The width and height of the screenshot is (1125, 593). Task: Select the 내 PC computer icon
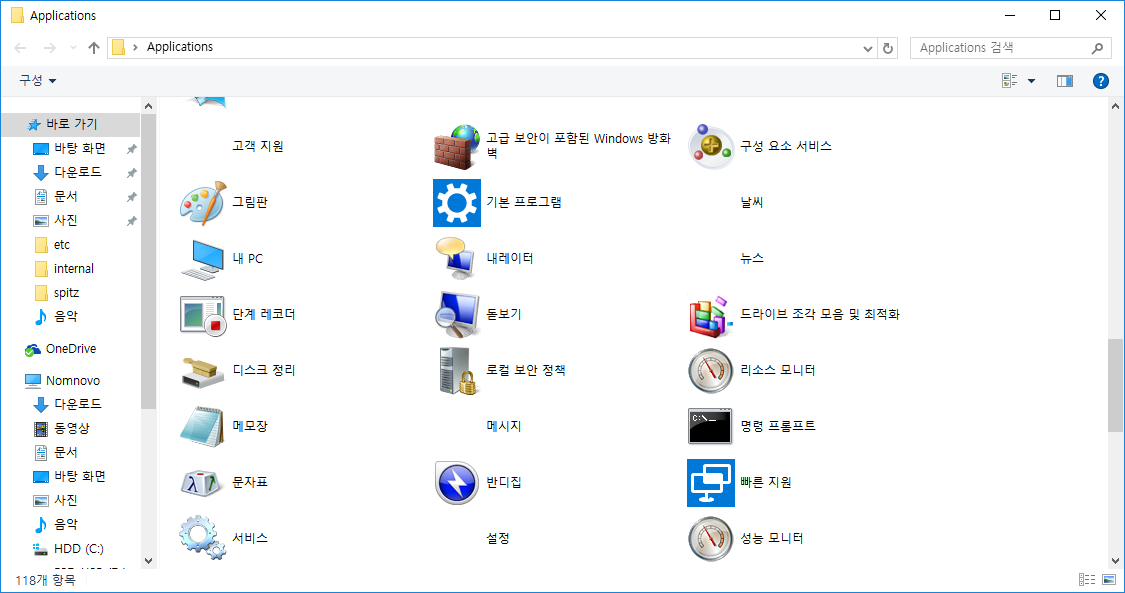pyautogui.click(x=203, y=258)
